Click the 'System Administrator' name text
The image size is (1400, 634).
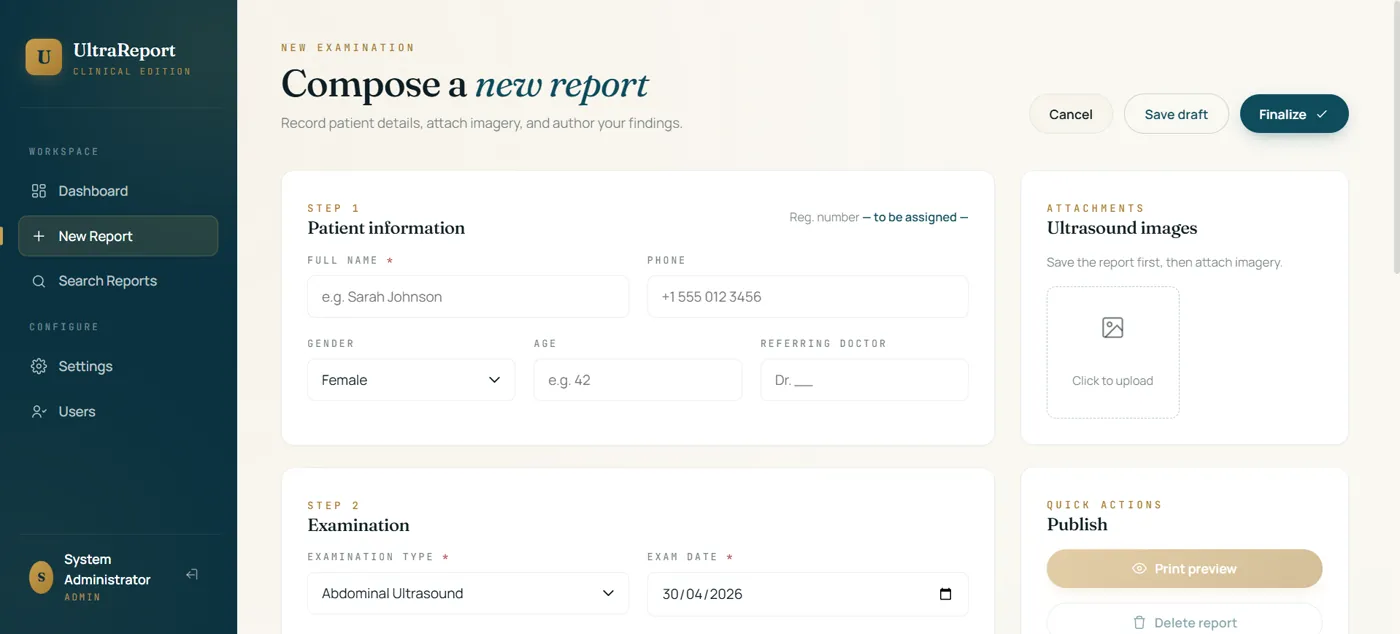tap(107, 569)
